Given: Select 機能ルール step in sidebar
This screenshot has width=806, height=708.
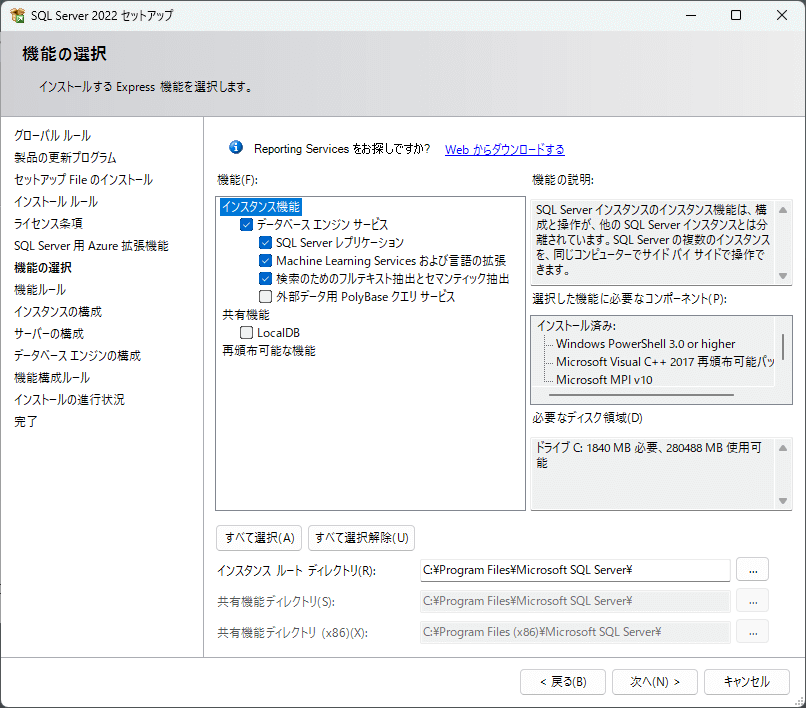Looking at the screenshot, I should (x=40, y=289).
